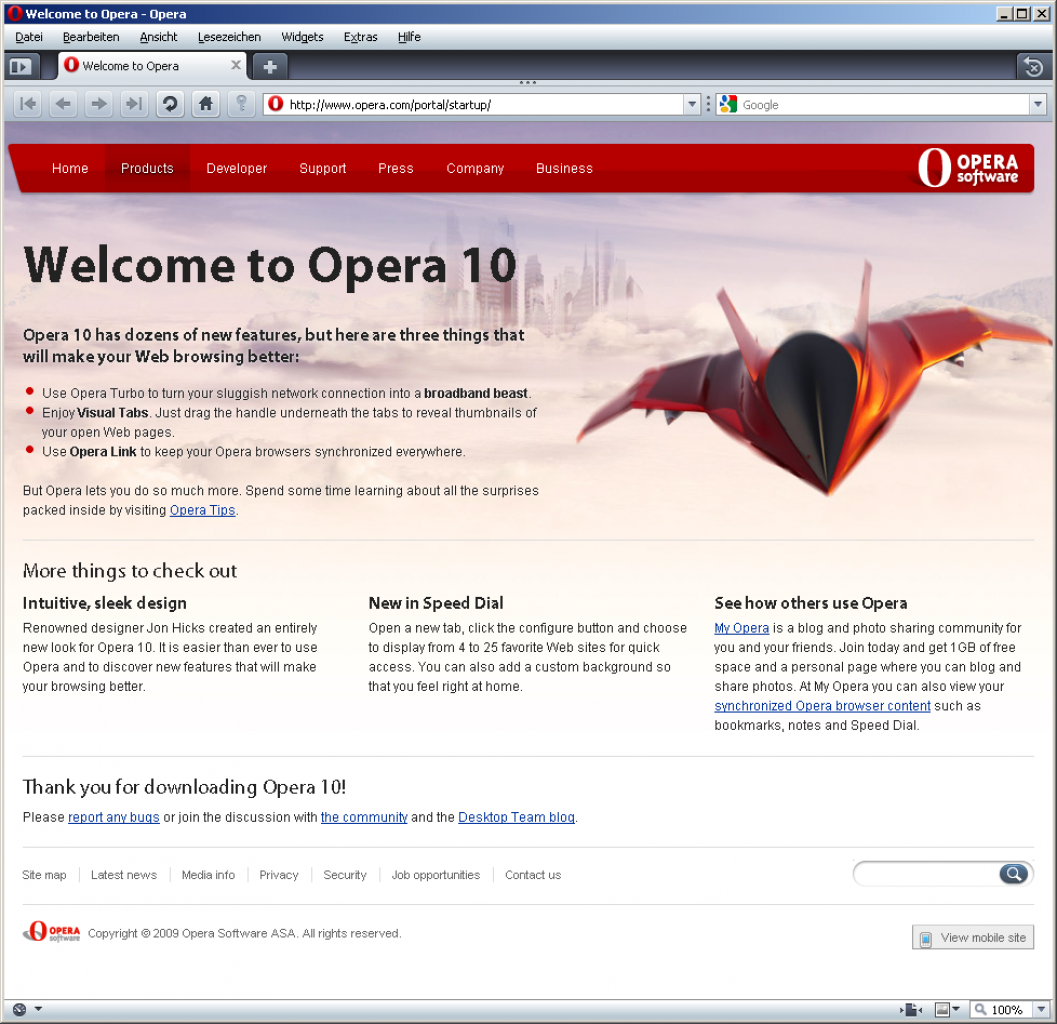Open Press in the navigation bar
Screen dimensions: 1057x1024
(396, 169)
